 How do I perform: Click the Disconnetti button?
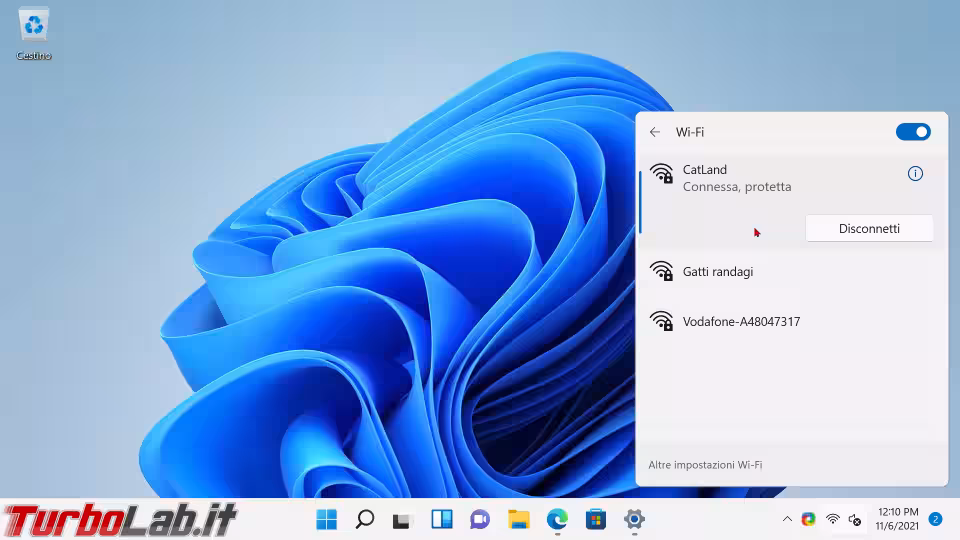click(869, 229)
